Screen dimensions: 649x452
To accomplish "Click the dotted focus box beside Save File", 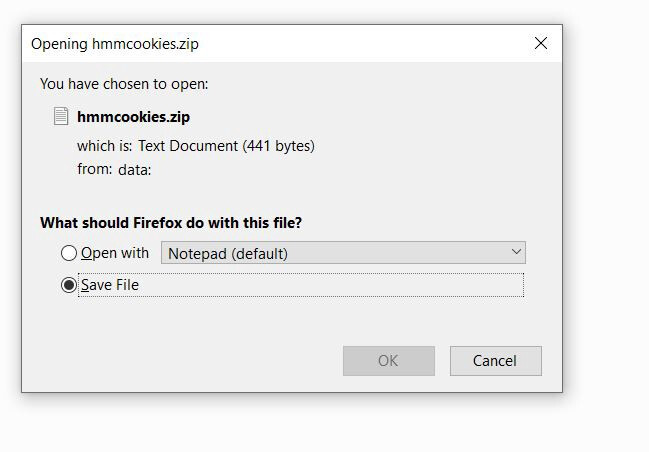I will coord(301,285).
